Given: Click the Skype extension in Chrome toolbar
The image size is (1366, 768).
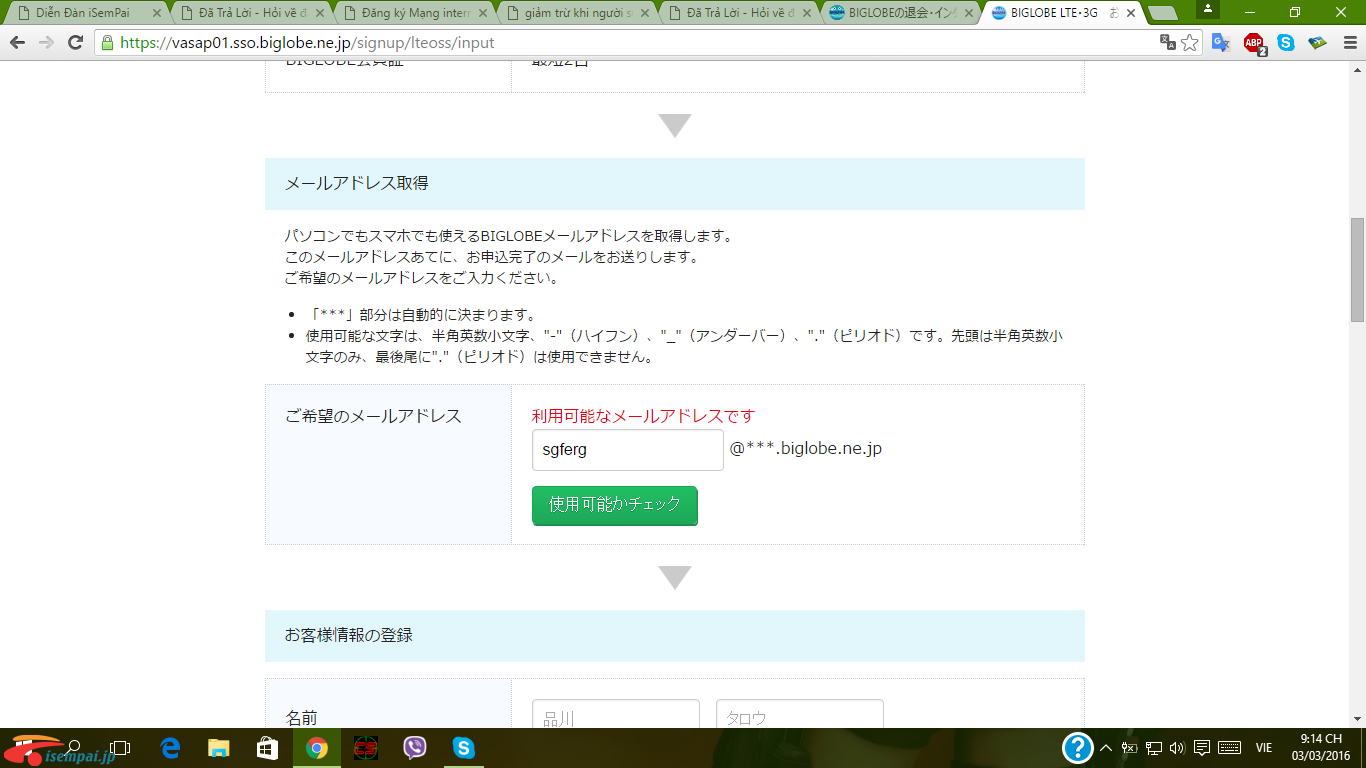Looking at the screenshot, I should tap(1286, 43).
